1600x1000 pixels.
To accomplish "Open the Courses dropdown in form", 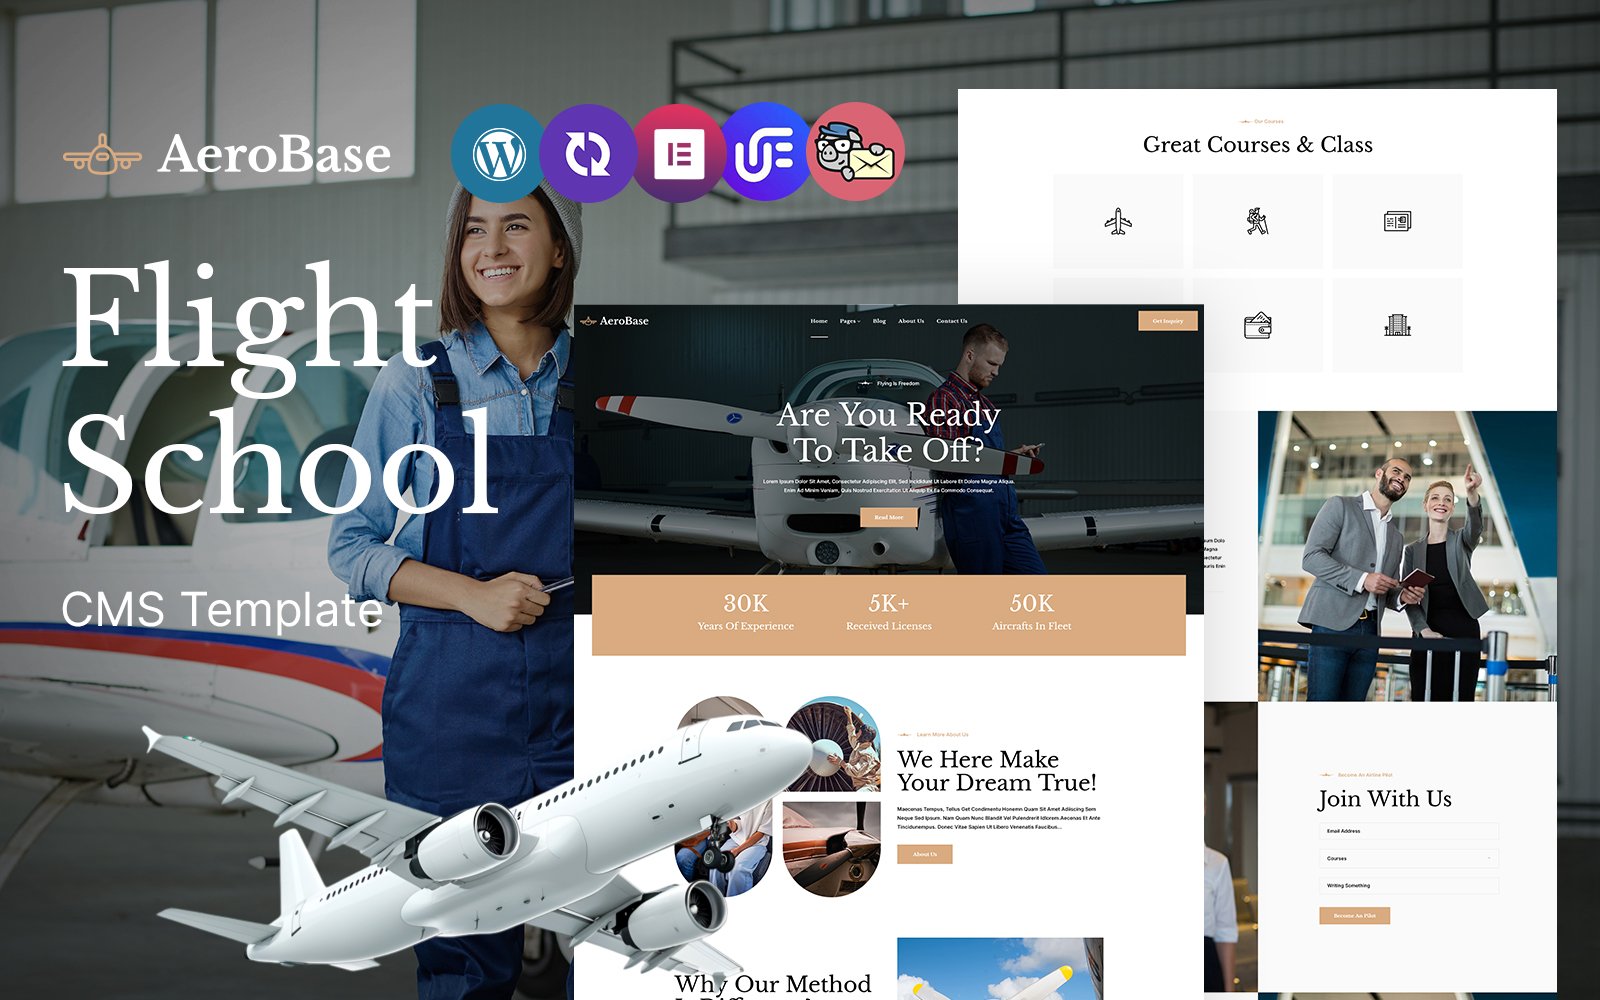I will coord(1408,858).
